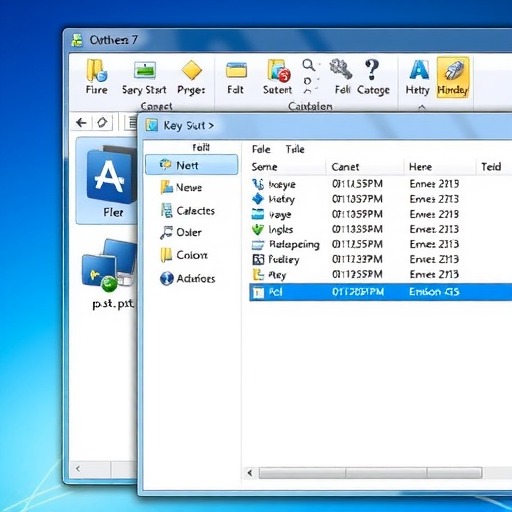The height and width of the screenshot is (512, 512).
Task: Open the Satent ribbon icon
Action: [278, 70]
